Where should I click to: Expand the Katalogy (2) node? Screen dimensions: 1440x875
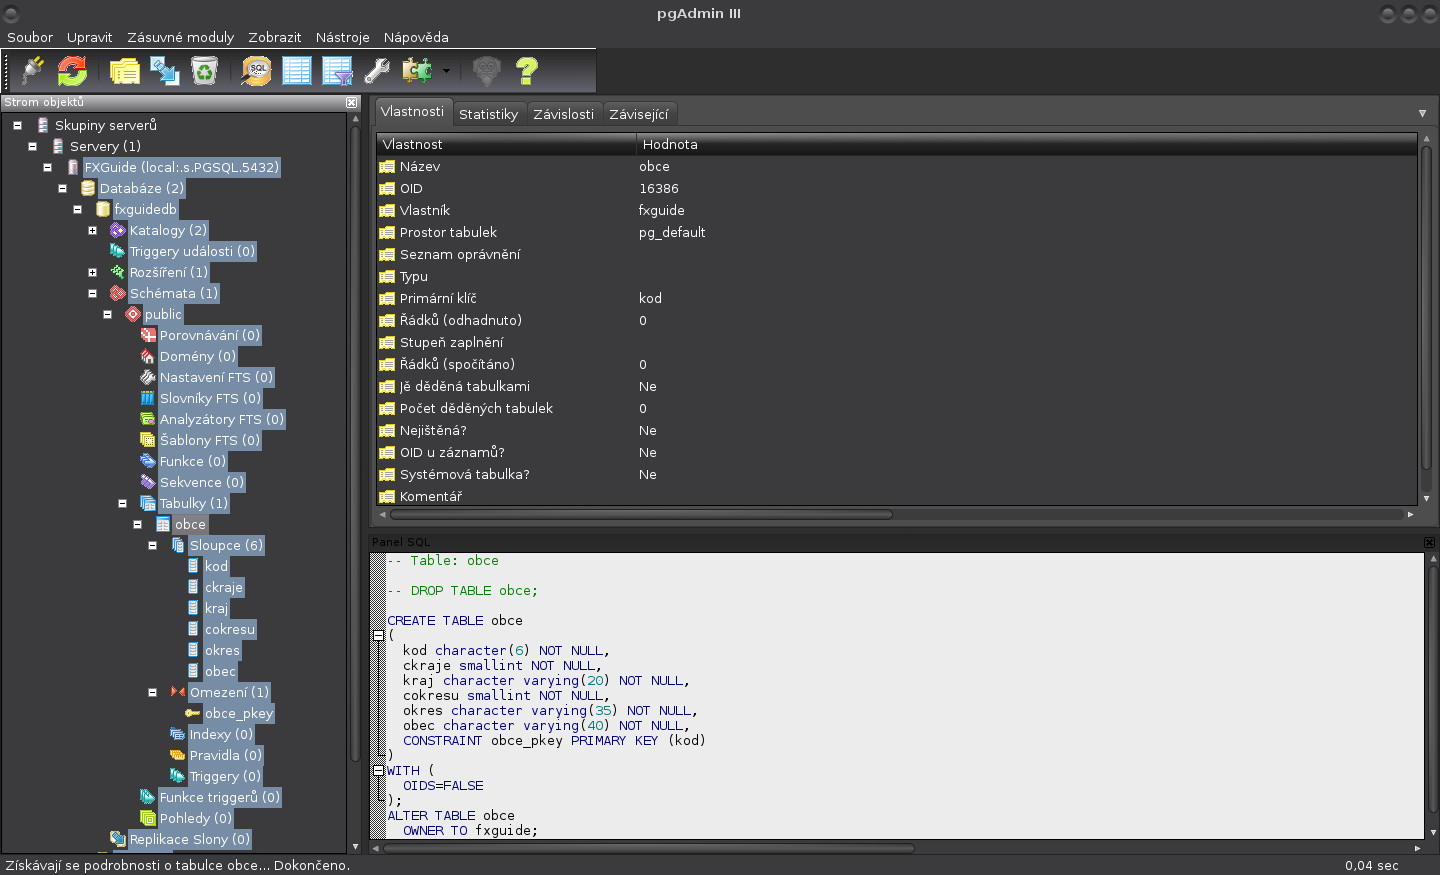click(x=92, y=230)
